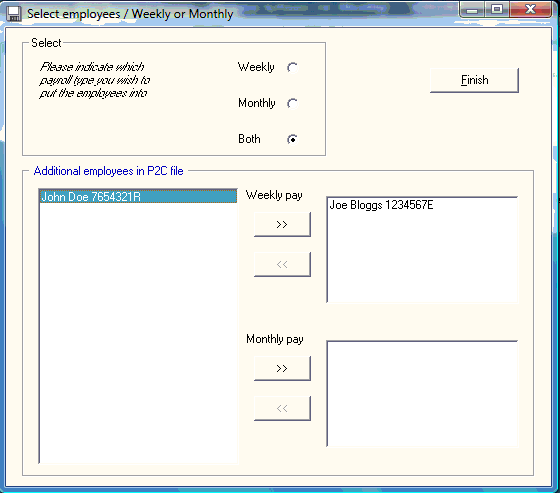Select John Doe 7654321R in employee list
Viewport: 560px width, 493px height.
(138, 196)
